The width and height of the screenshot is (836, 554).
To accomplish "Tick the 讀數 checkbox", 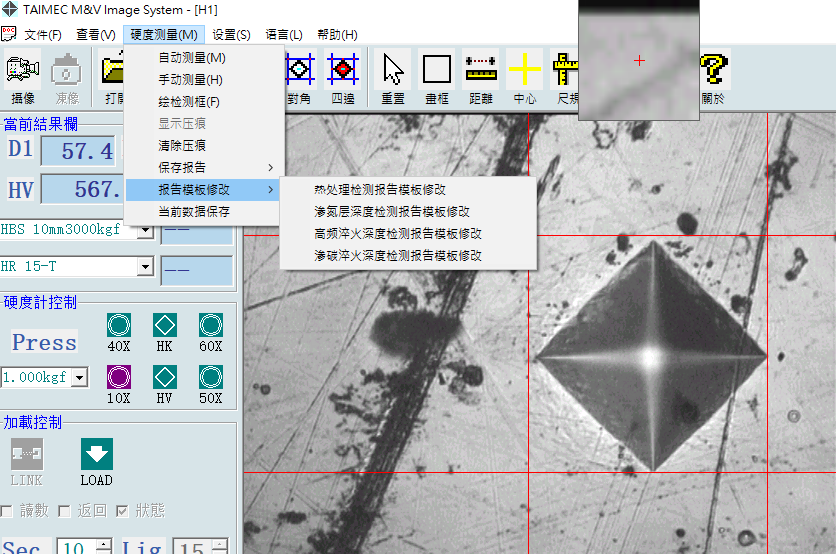I will 8,511.
